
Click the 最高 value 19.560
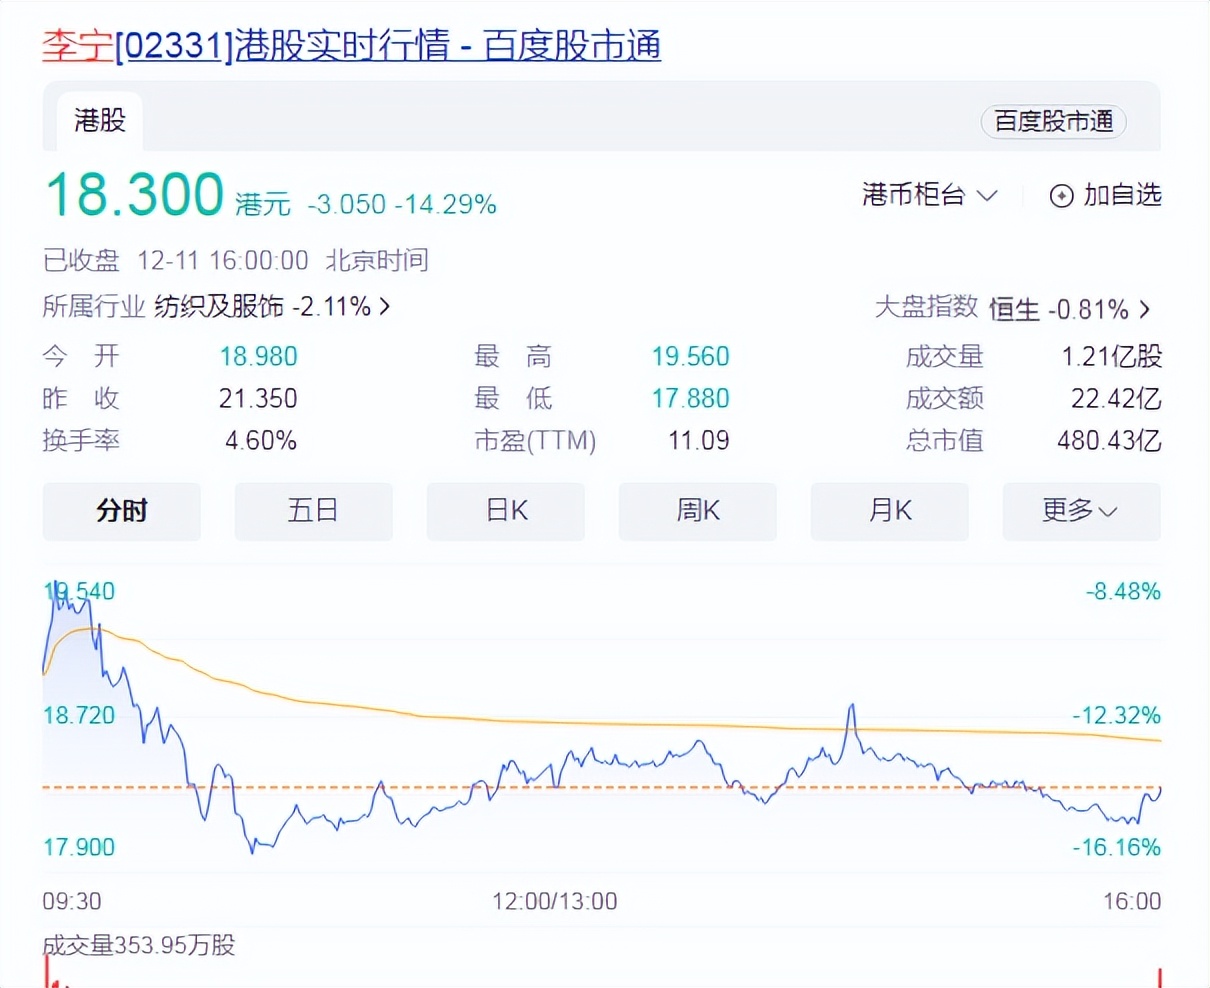point(691,356)
